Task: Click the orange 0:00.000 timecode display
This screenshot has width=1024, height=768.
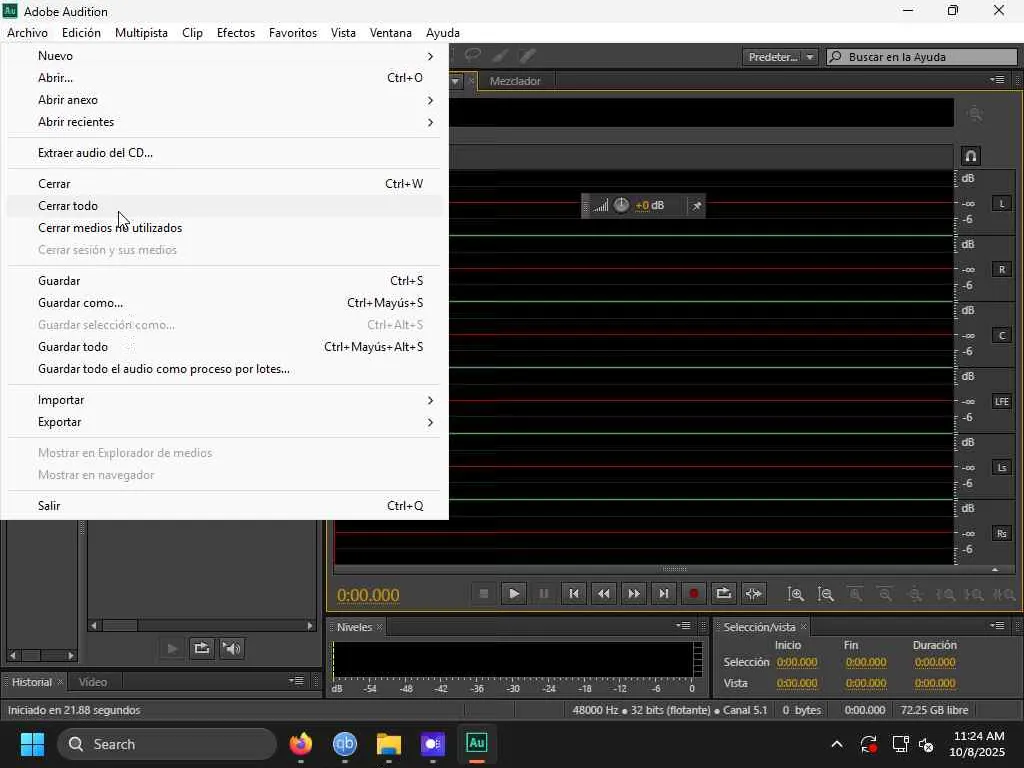Action: click(x=368, y=596)
